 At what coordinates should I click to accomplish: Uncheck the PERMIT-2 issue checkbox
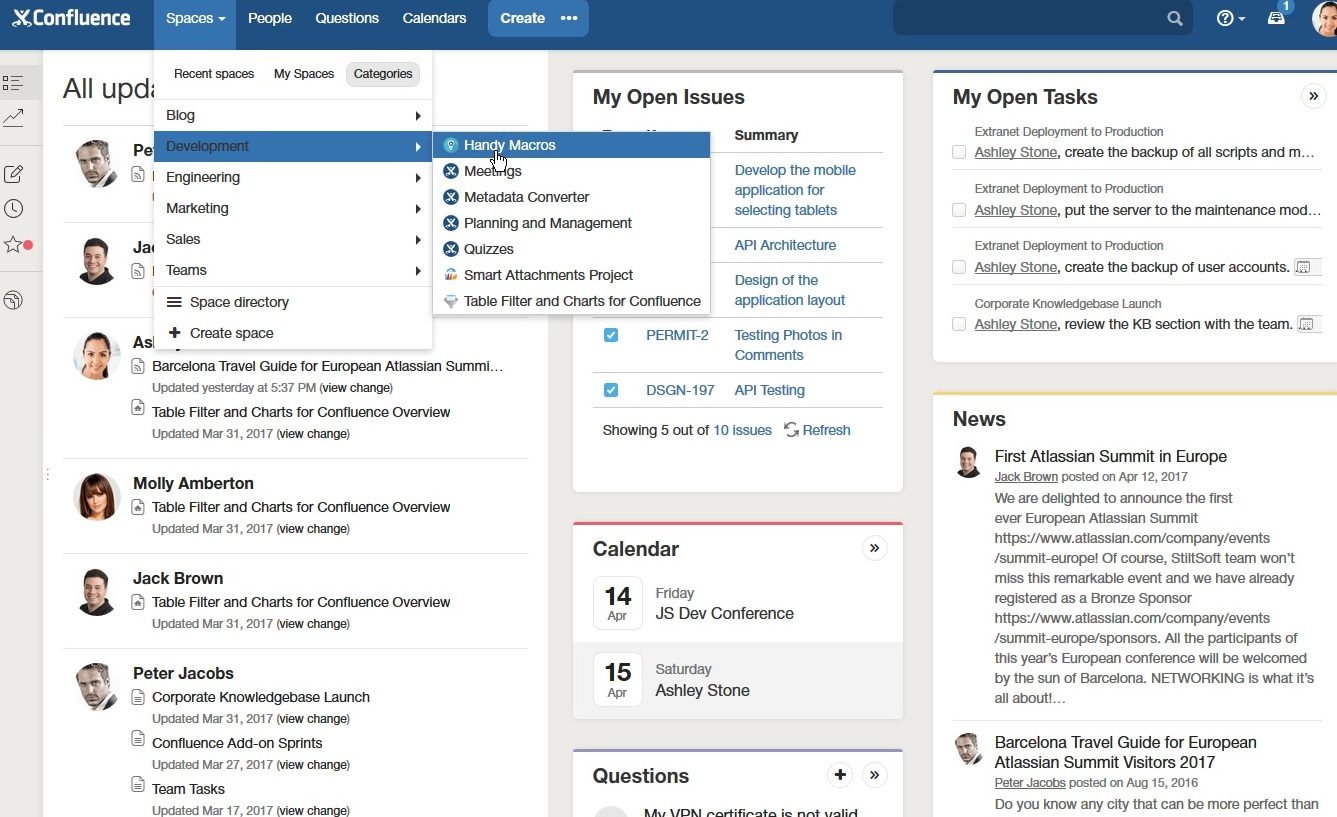(x=611, y=335)
